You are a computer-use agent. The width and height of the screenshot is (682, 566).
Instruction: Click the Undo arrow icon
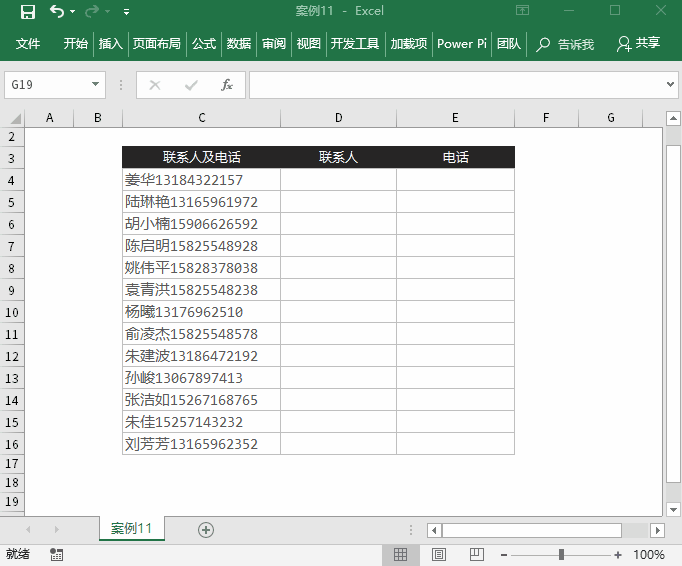point(57,11)
